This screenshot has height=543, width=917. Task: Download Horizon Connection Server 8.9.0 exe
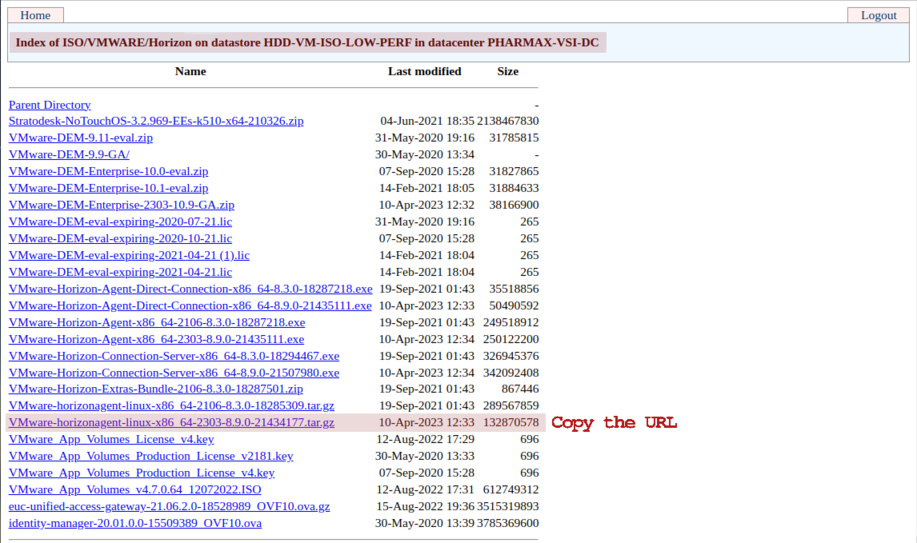[174, 373]
